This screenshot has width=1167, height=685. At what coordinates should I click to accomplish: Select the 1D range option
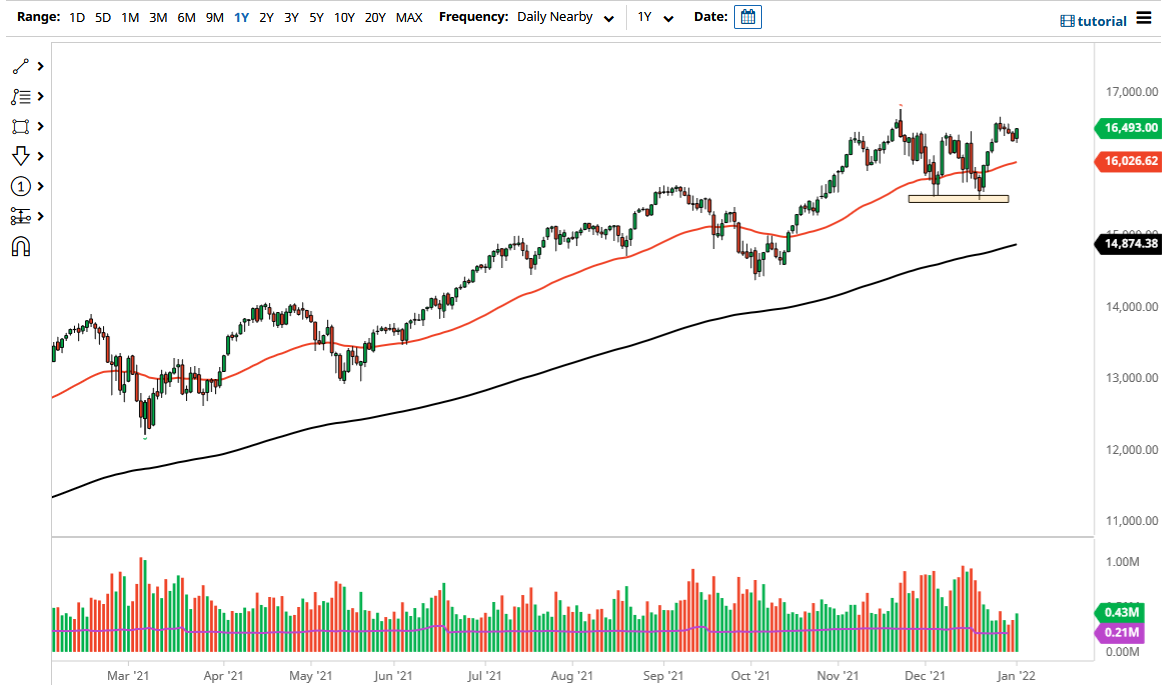[x=76, y=17]
